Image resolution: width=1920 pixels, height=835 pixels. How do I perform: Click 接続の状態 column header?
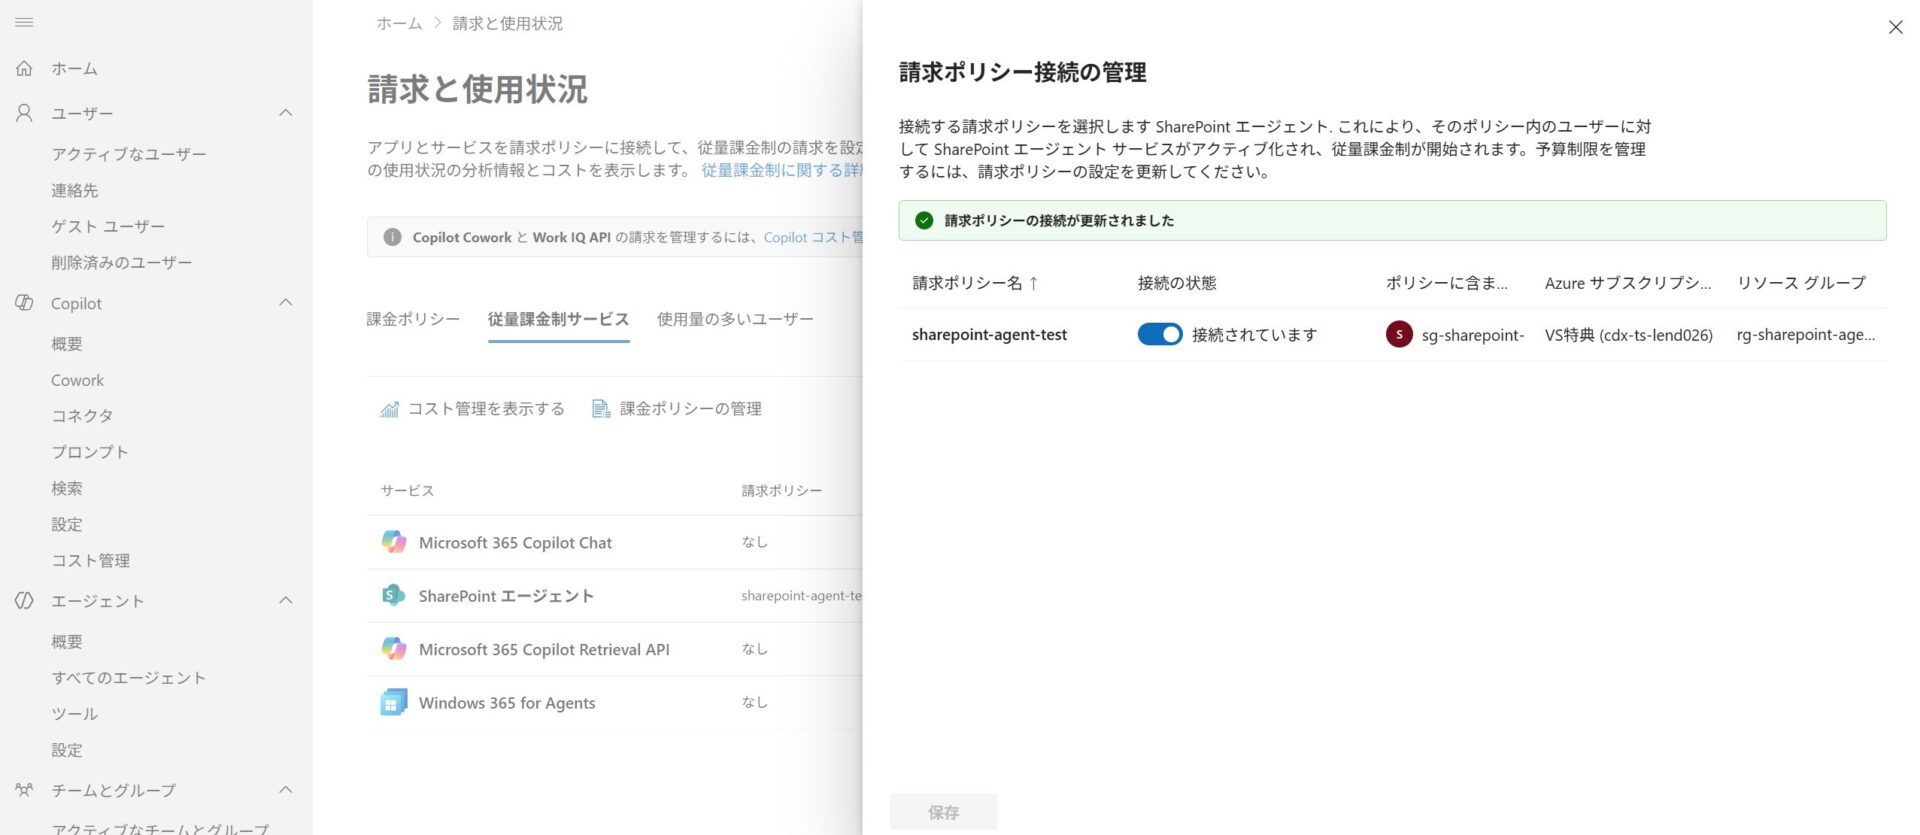(1177, 283)
